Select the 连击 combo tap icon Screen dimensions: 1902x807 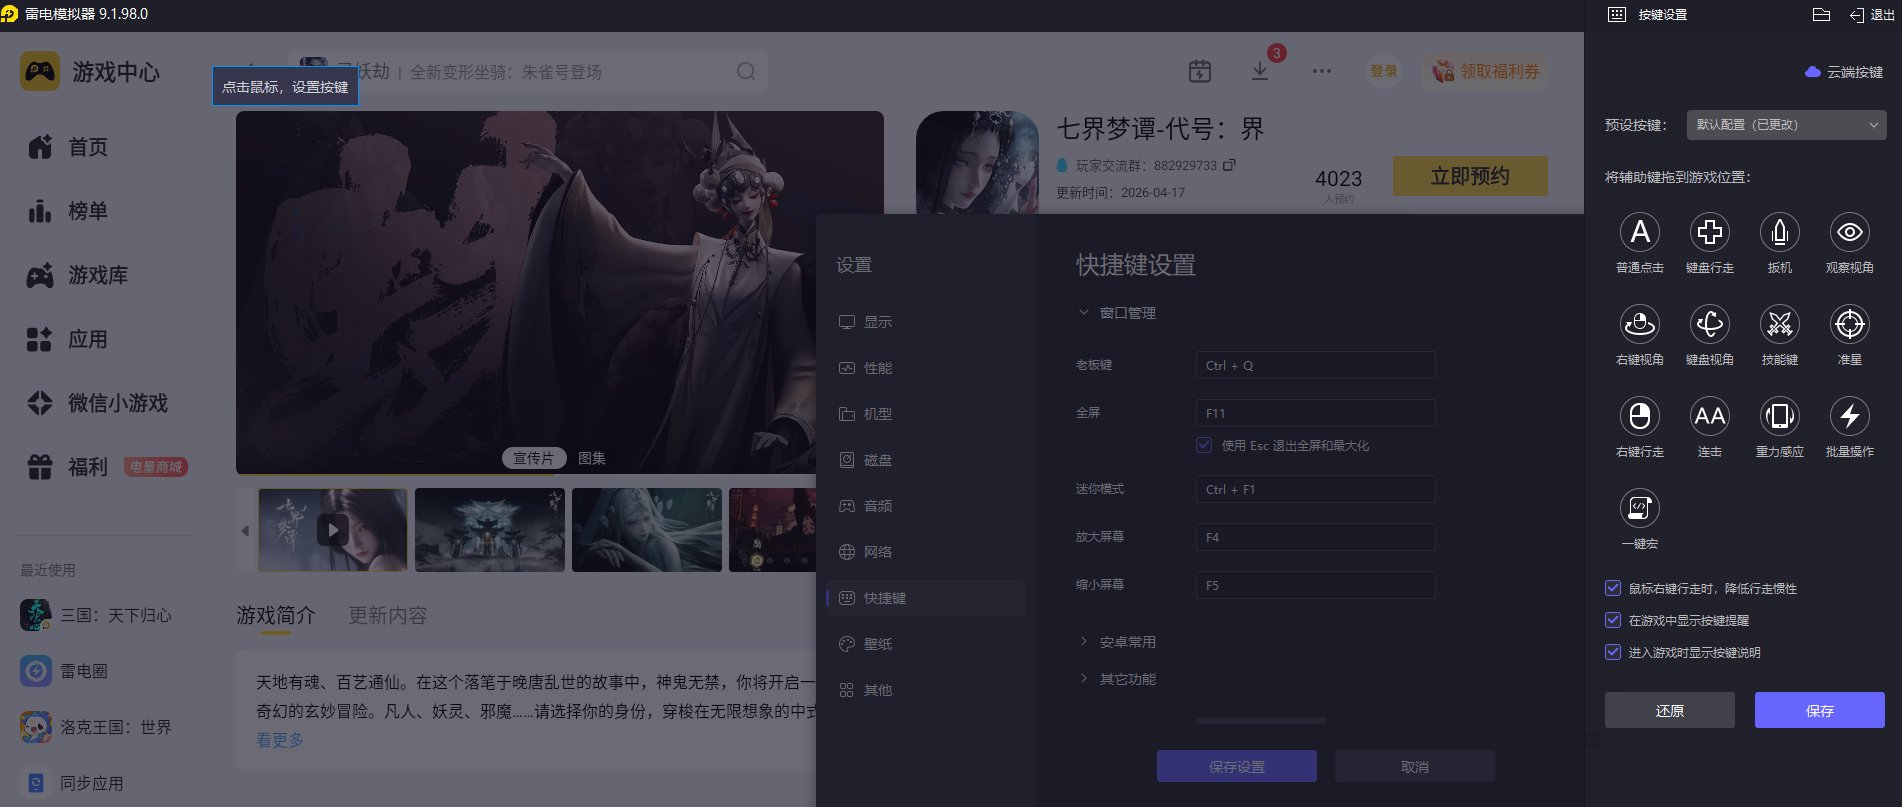(x=1710, y=416)
